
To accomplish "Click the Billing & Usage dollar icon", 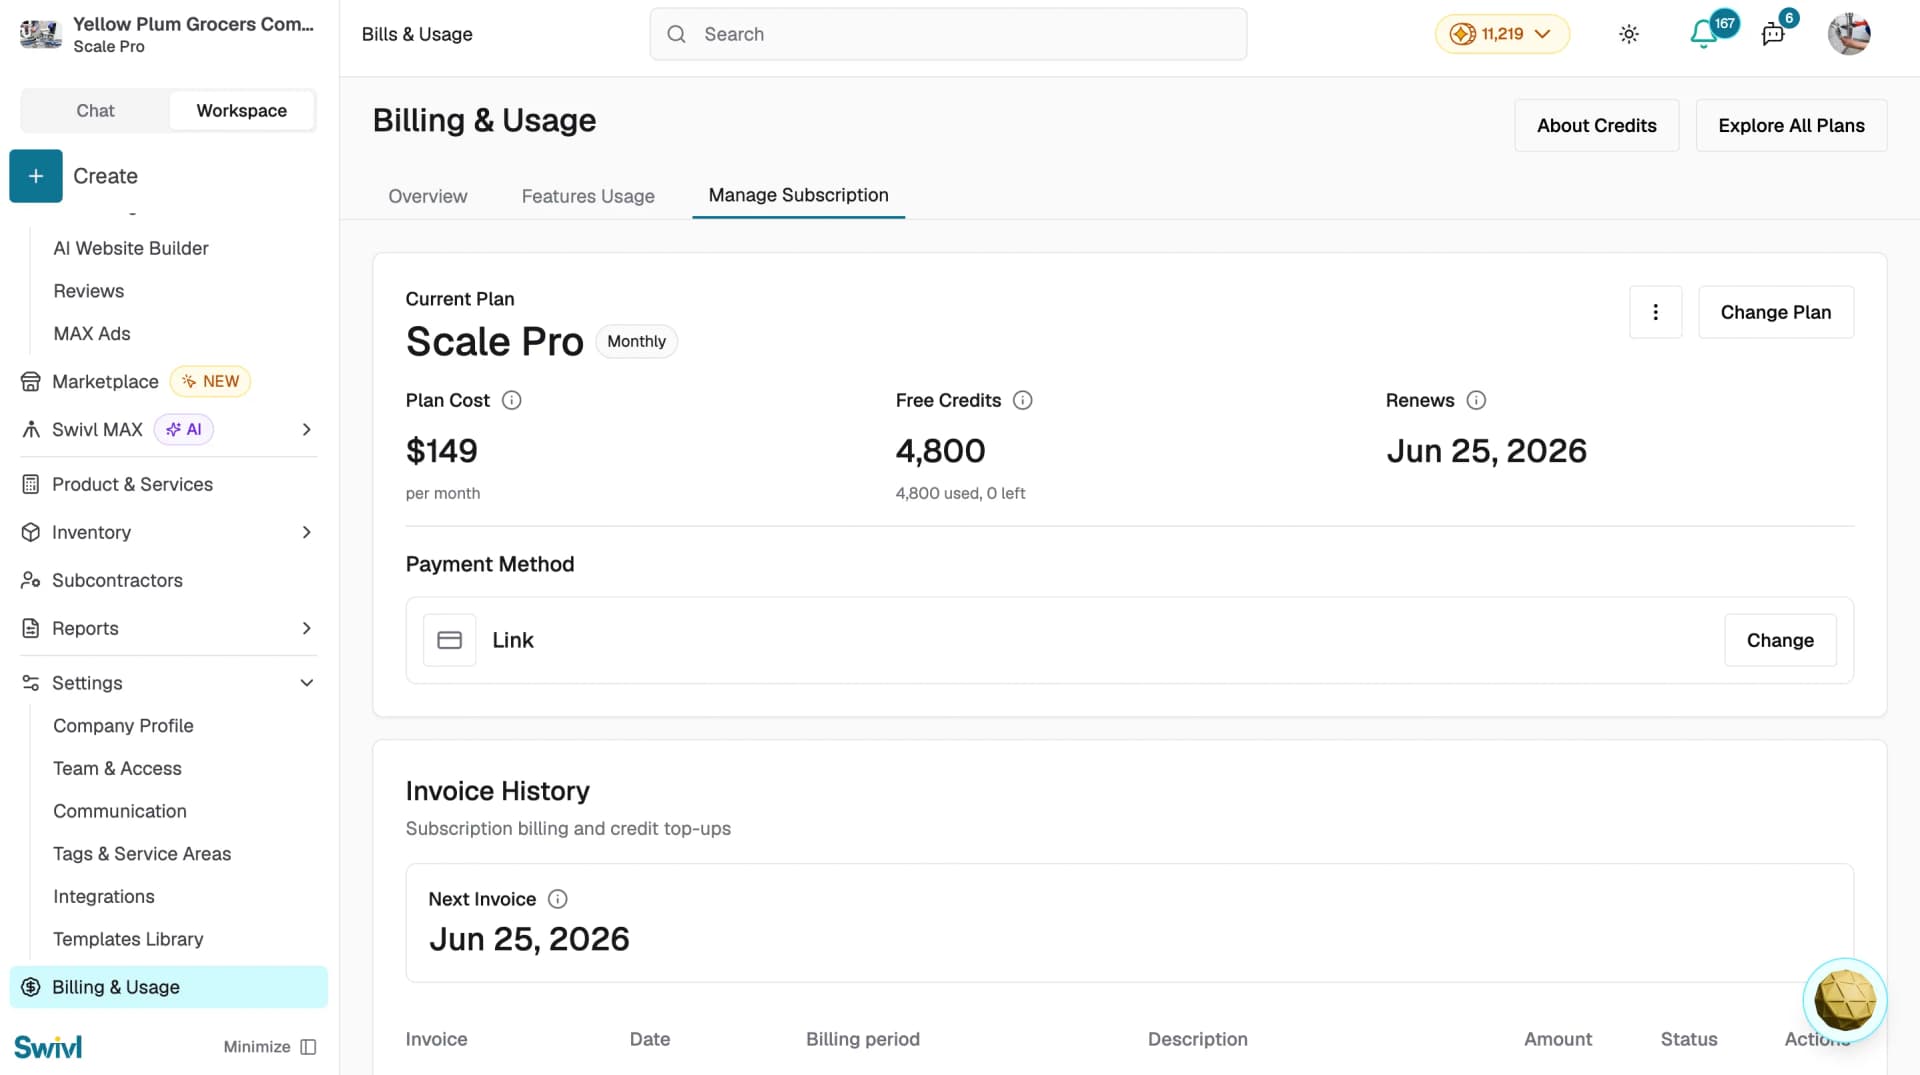I will pos(31,987).
